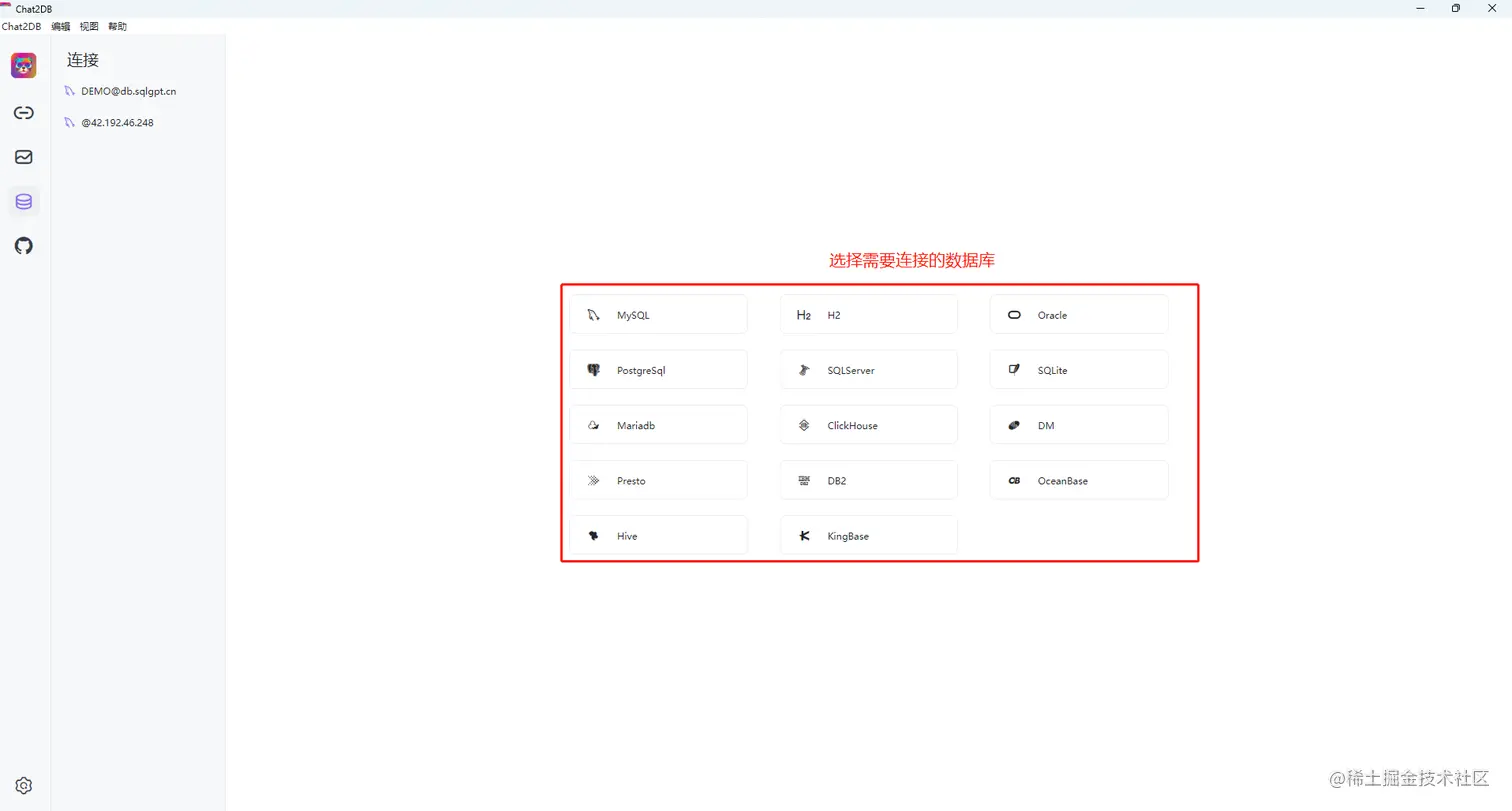Open the dashboard chart icon in sidebar

point(24,157)
